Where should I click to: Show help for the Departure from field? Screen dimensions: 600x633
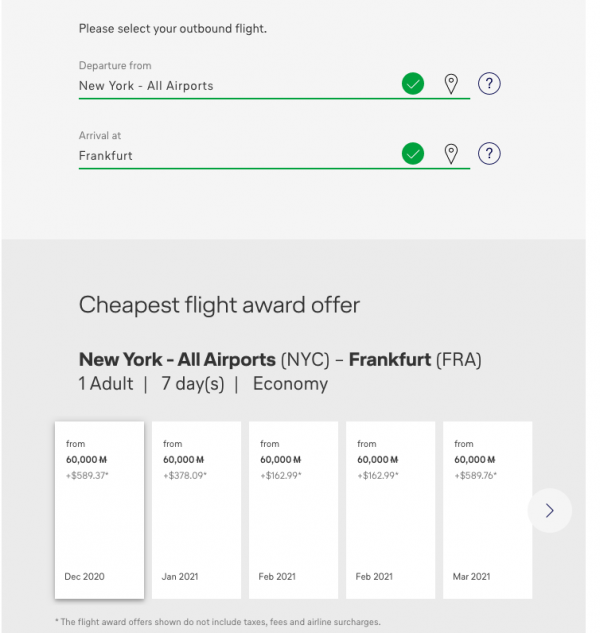[x=488, y=84]
